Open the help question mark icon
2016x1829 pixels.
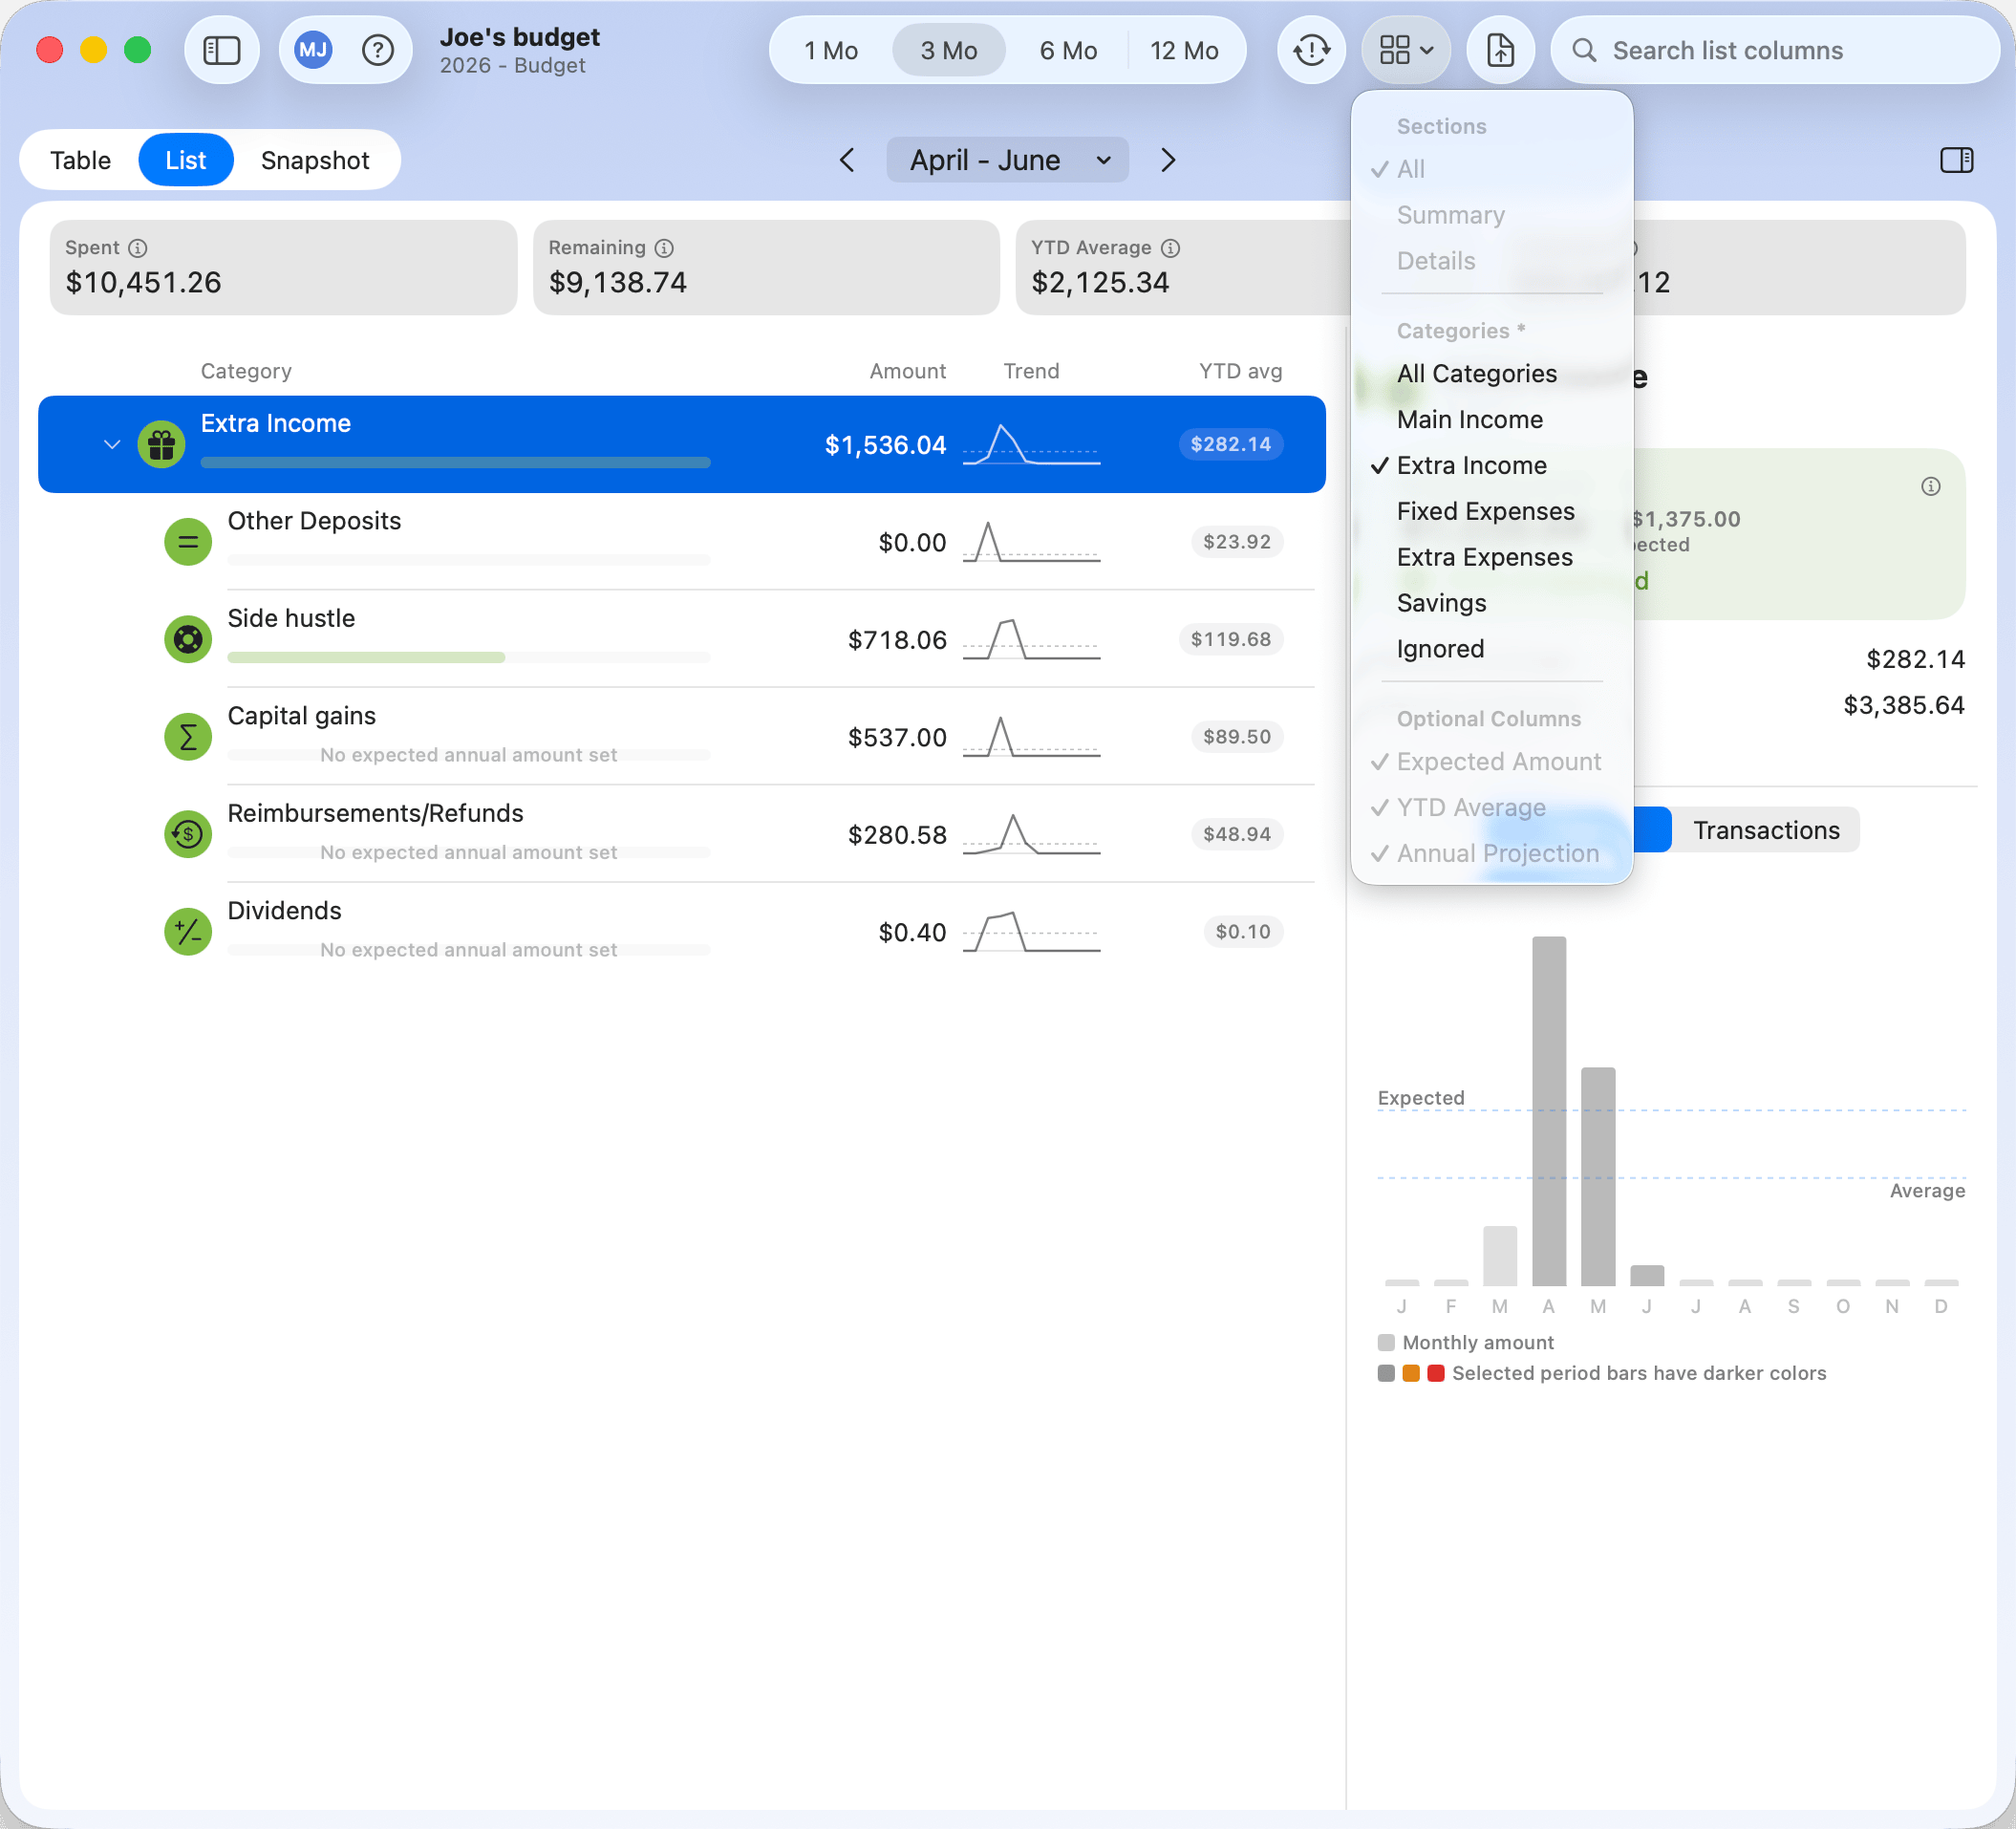click(x=377, y=50)
